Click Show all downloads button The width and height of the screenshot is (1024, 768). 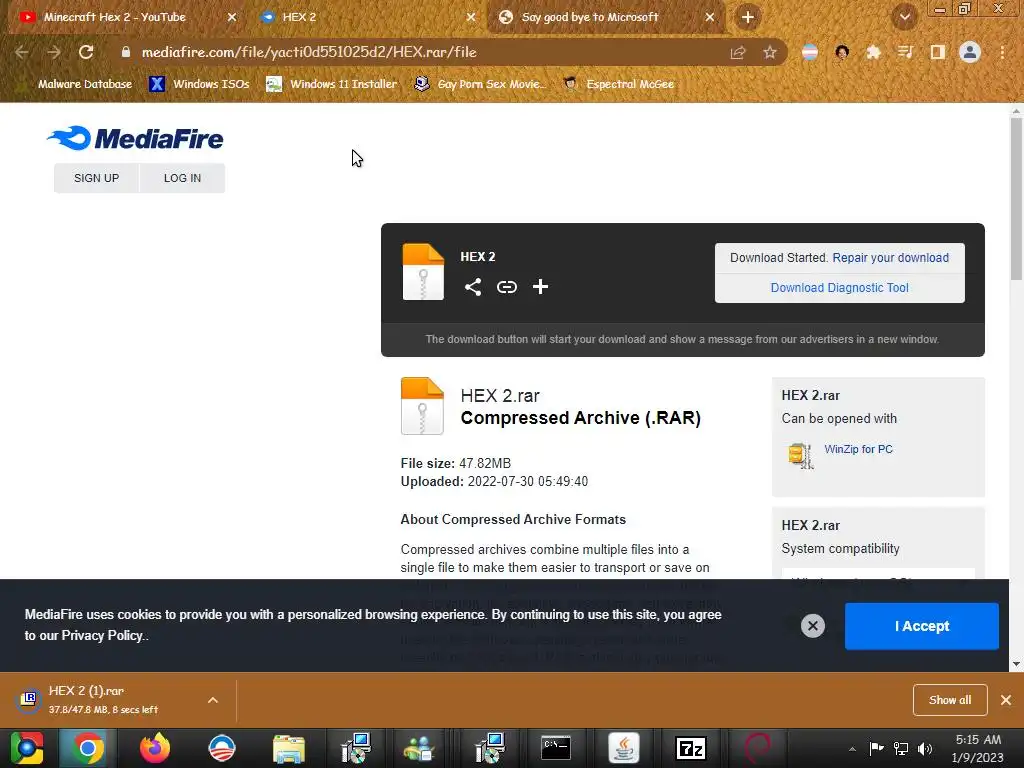pos(950,700)
